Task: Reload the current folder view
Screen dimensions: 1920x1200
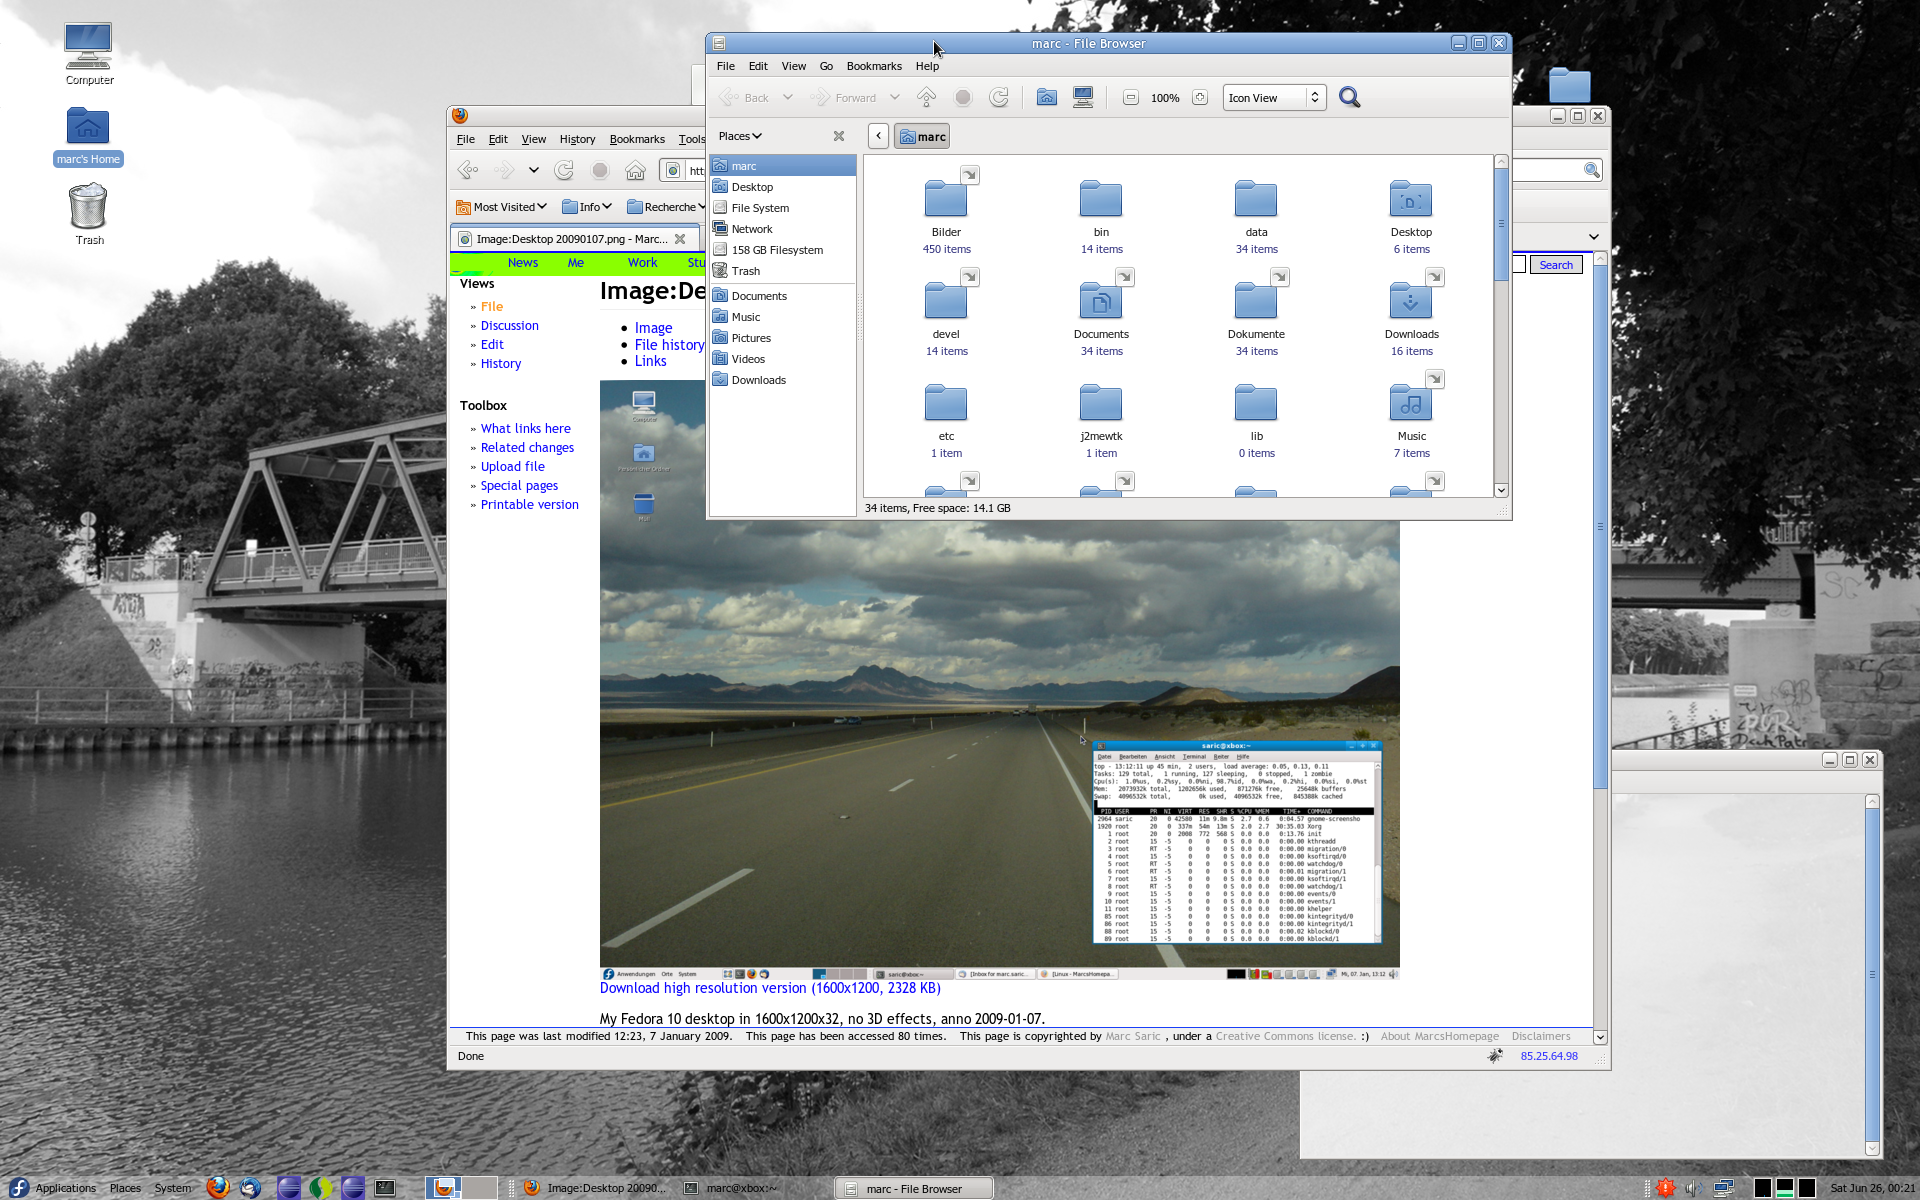Action: tap(998, 97)
